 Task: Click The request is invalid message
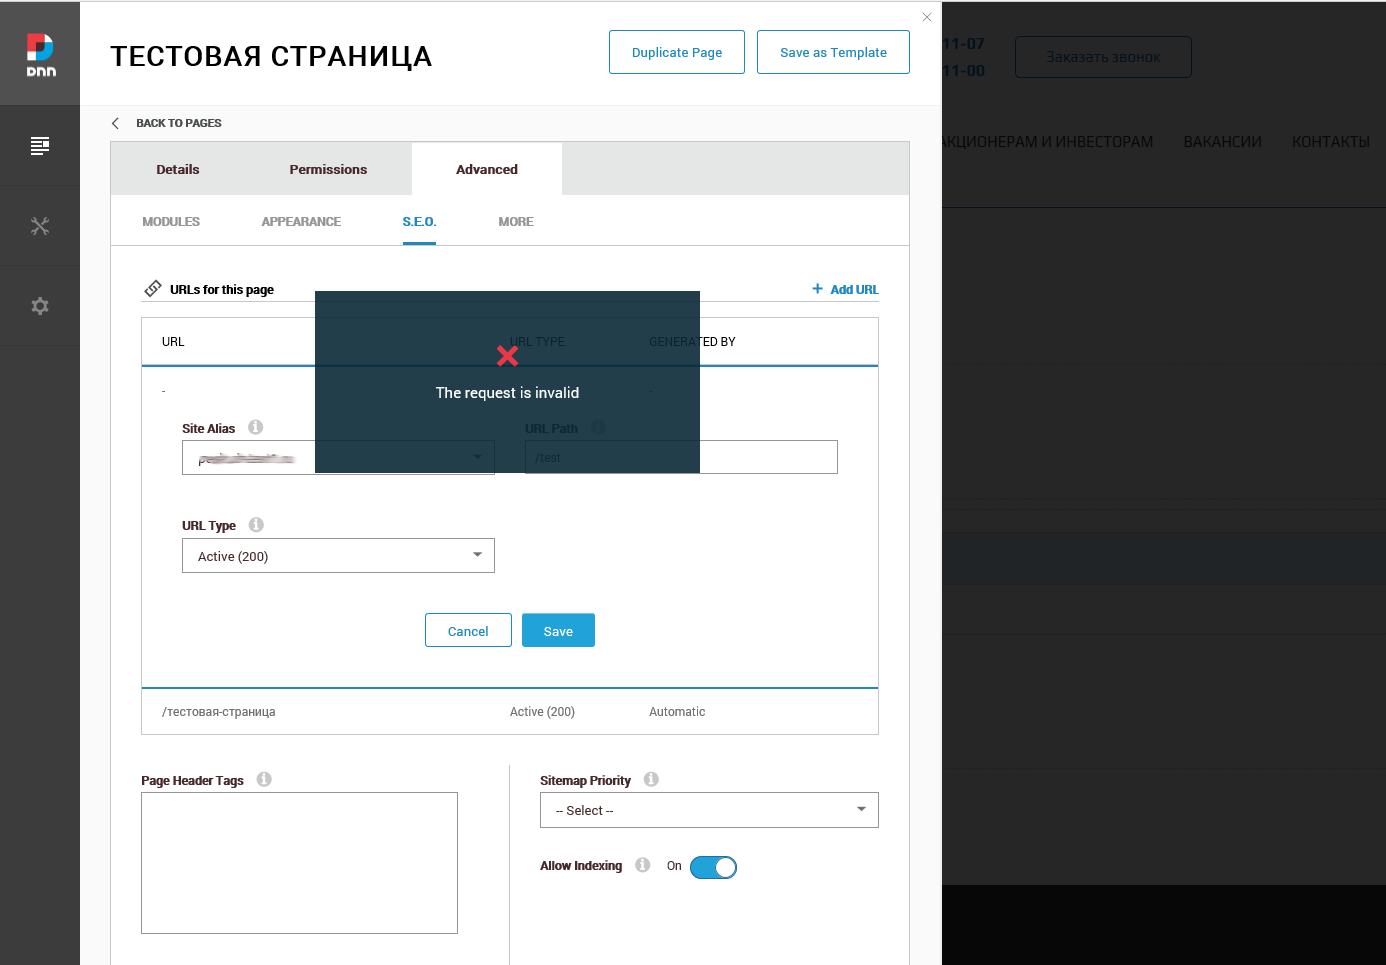[x=507, y=393]
